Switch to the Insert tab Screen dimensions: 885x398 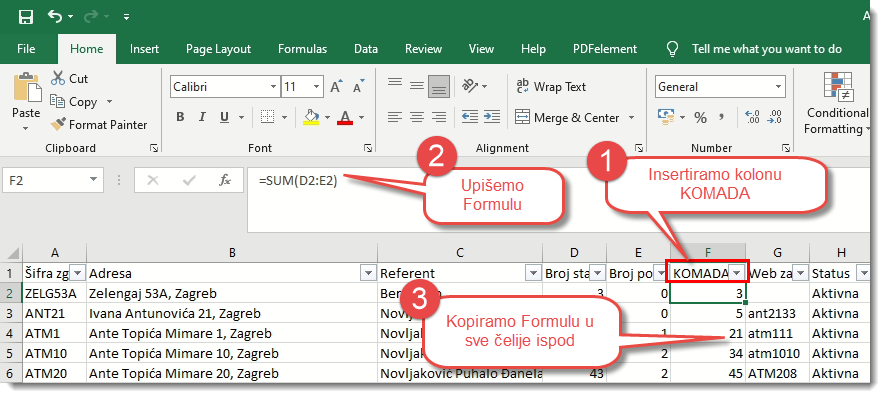pos(144,49)
